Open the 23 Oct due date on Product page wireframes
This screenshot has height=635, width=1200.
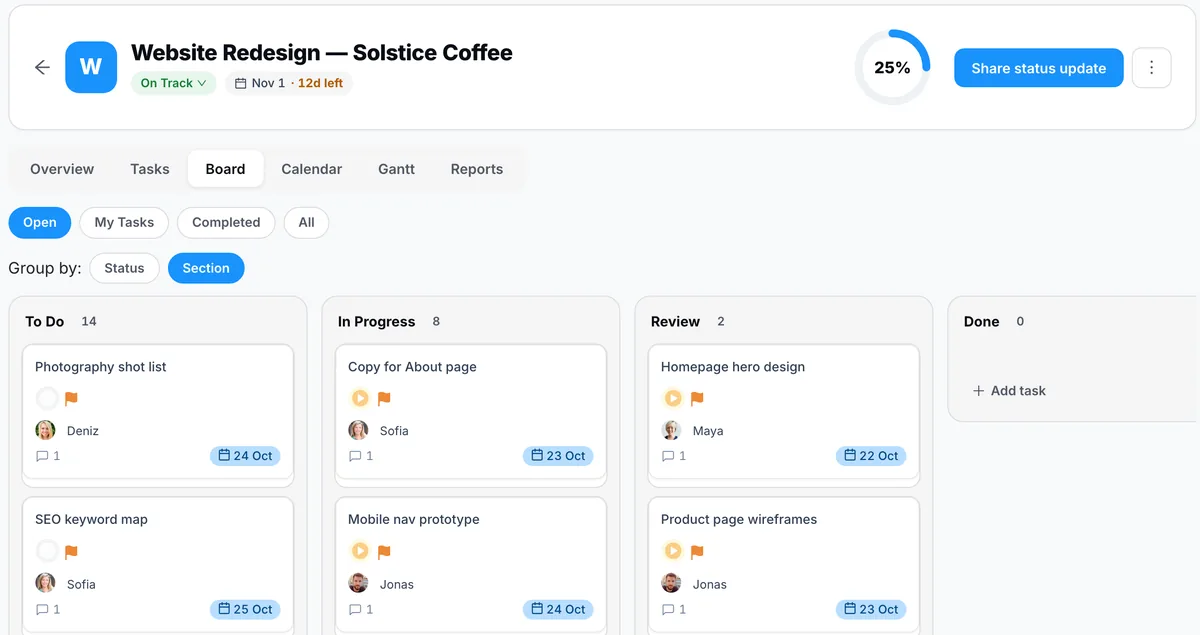(871, 609)
